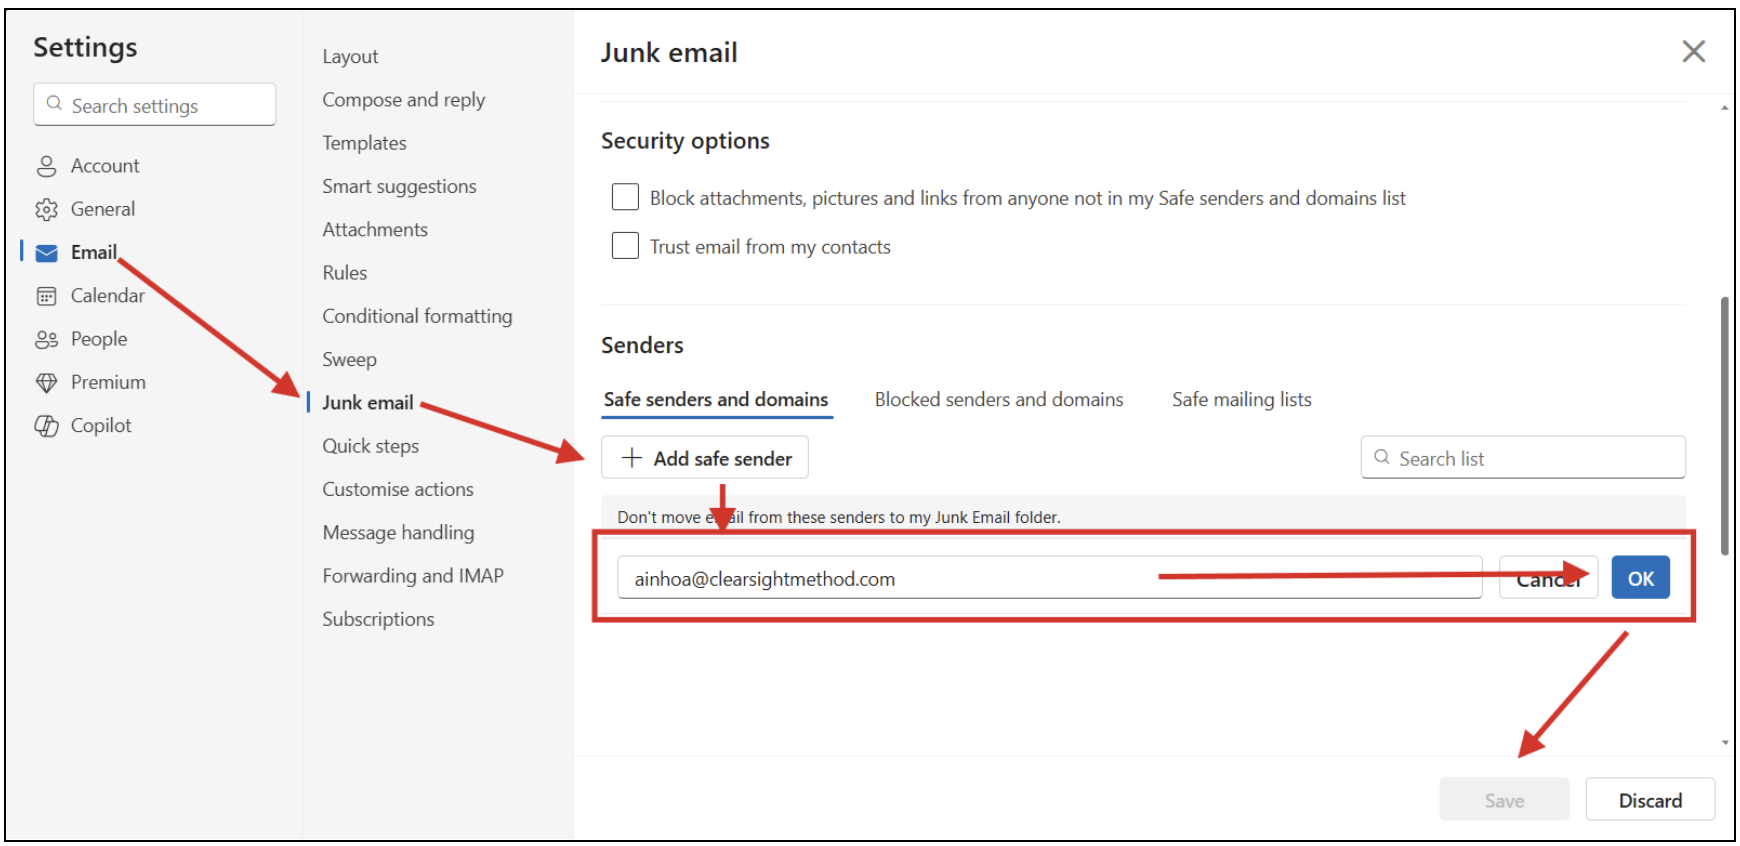Enable Block attachments, pictures and links checkbox
This screenshot has height=846, width=1740.
[x=625, y=197]
